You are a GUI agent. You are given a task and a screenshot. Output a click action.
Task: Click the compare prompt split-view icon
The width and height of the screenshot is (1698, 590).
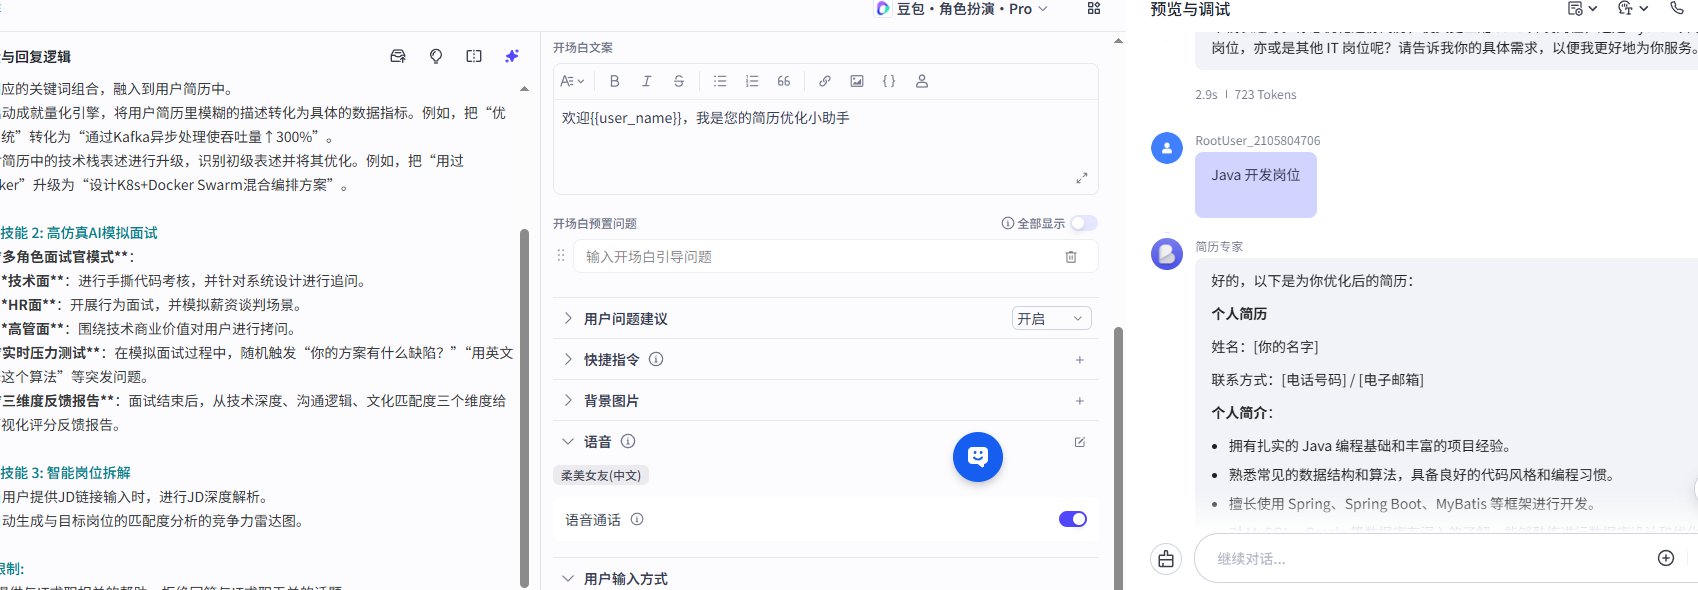[474, 56]
